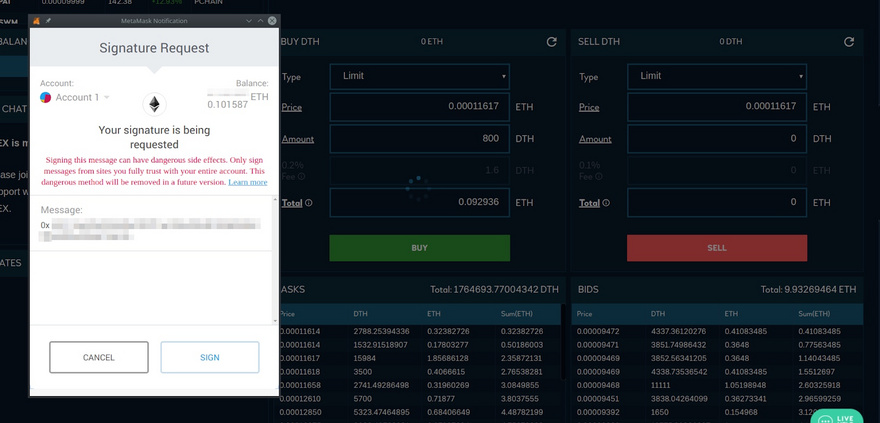Click the BIDS DTH column header
880x423 pixels.
pos(658,314)
